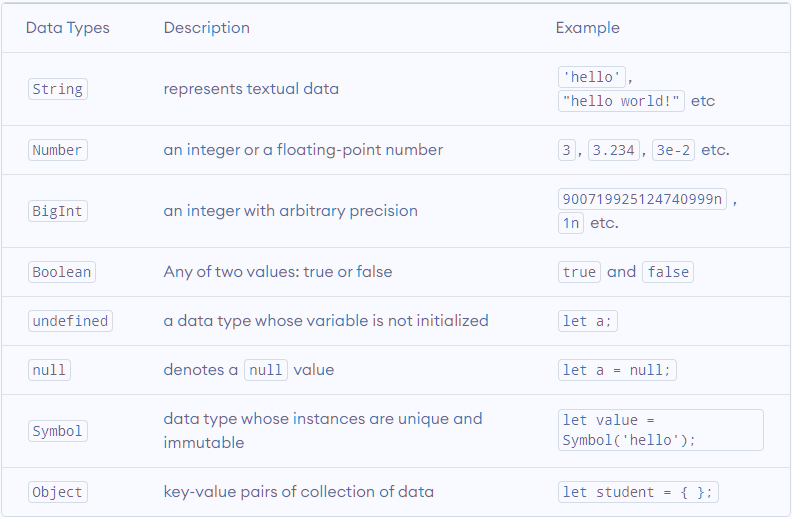Click the Description column header

(207, 27)
